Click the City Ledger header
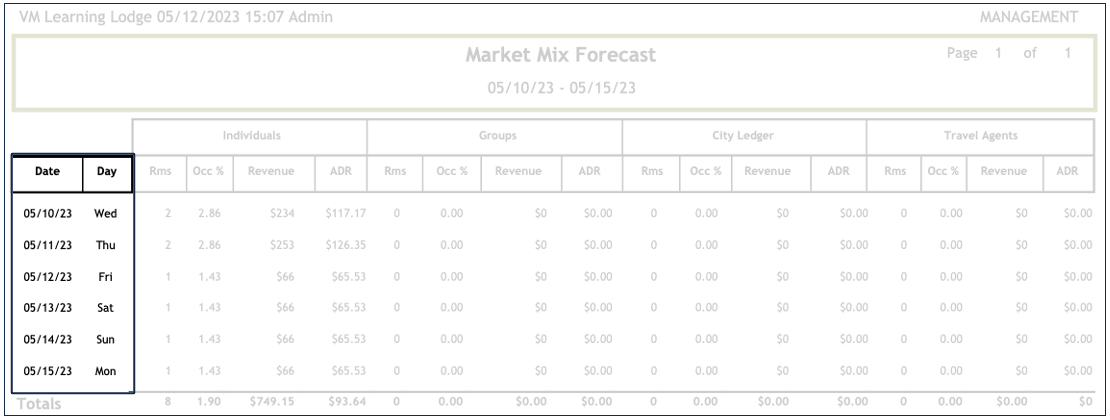This screenshot has height=420, width=1110. (x=744, y=133)
